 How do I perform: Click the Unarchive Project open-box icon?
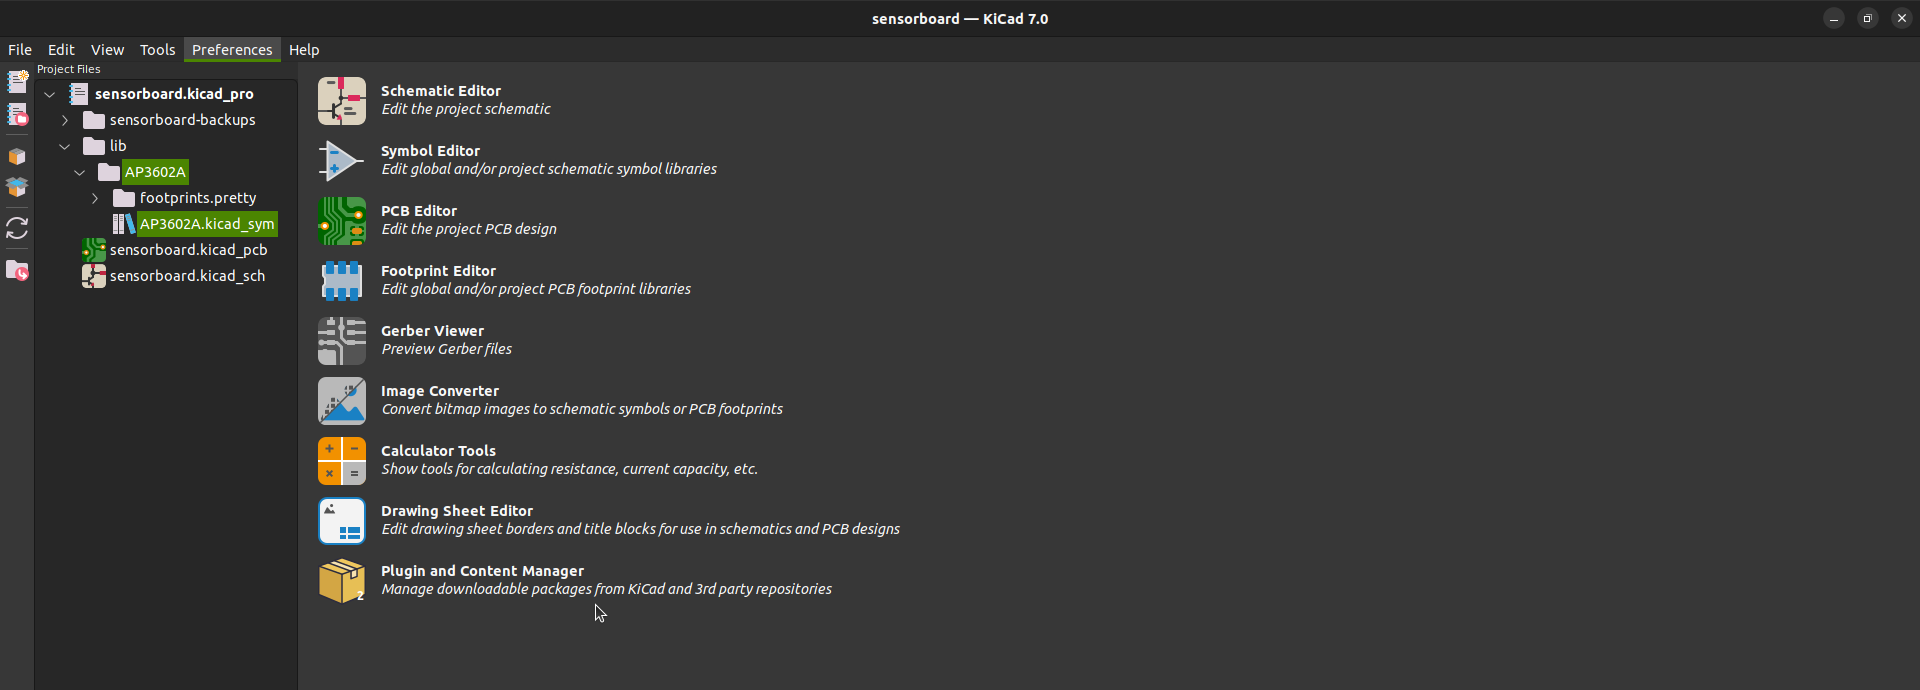tap(17, 187)
